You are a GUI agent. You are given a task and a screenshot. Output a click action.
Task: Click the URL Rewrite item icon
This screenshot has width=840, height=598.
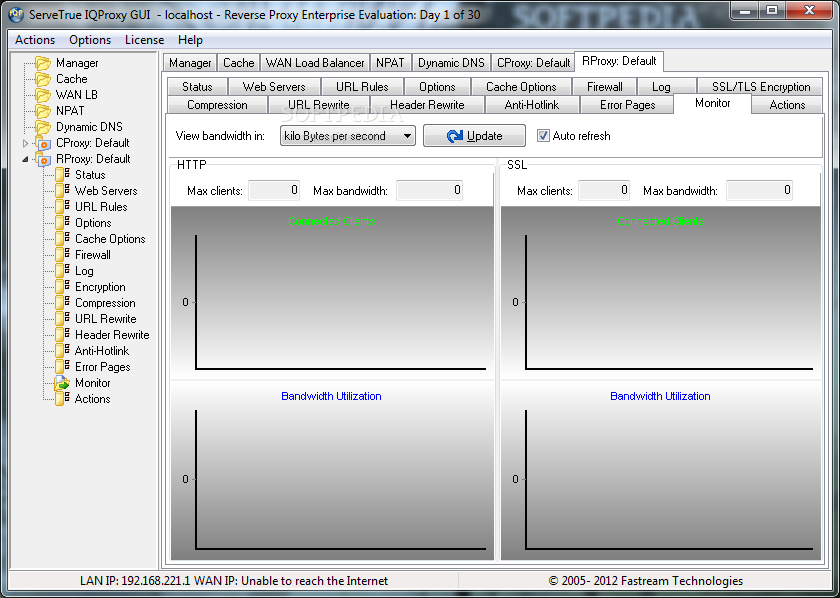pyautogui.click(x=63, y=319)
